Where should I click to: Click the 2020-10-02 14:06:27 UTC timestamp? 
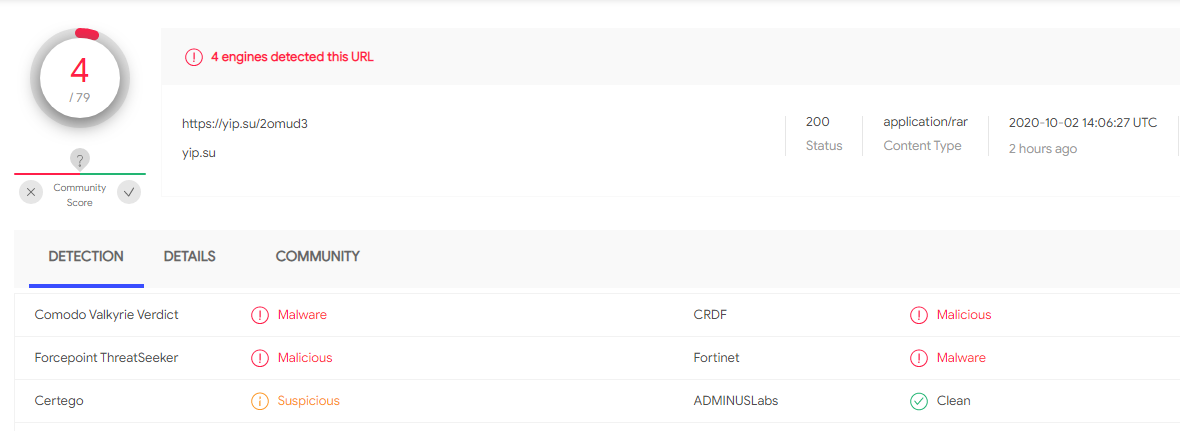(1083, 123)
